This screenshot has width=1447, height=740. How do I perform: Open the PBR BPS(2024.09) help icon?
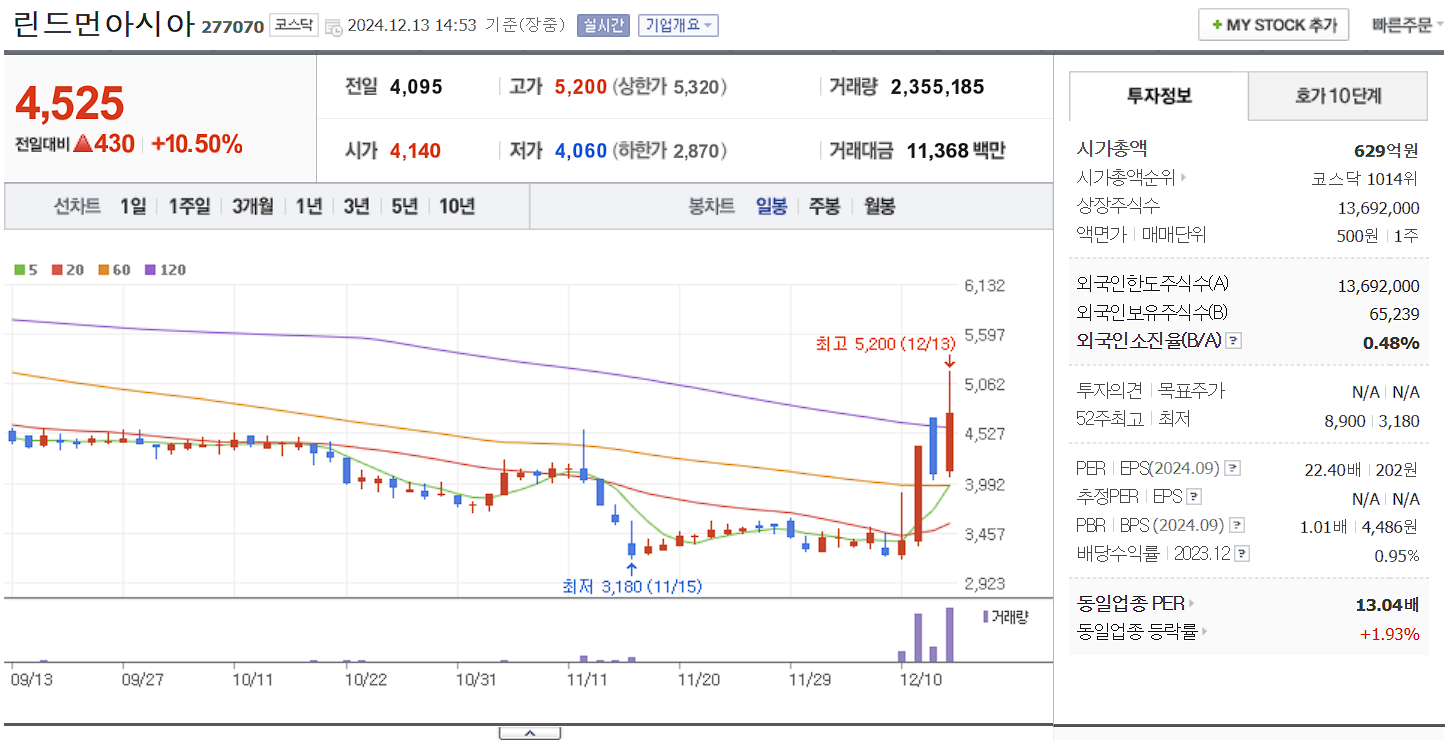coord(1237,524)
